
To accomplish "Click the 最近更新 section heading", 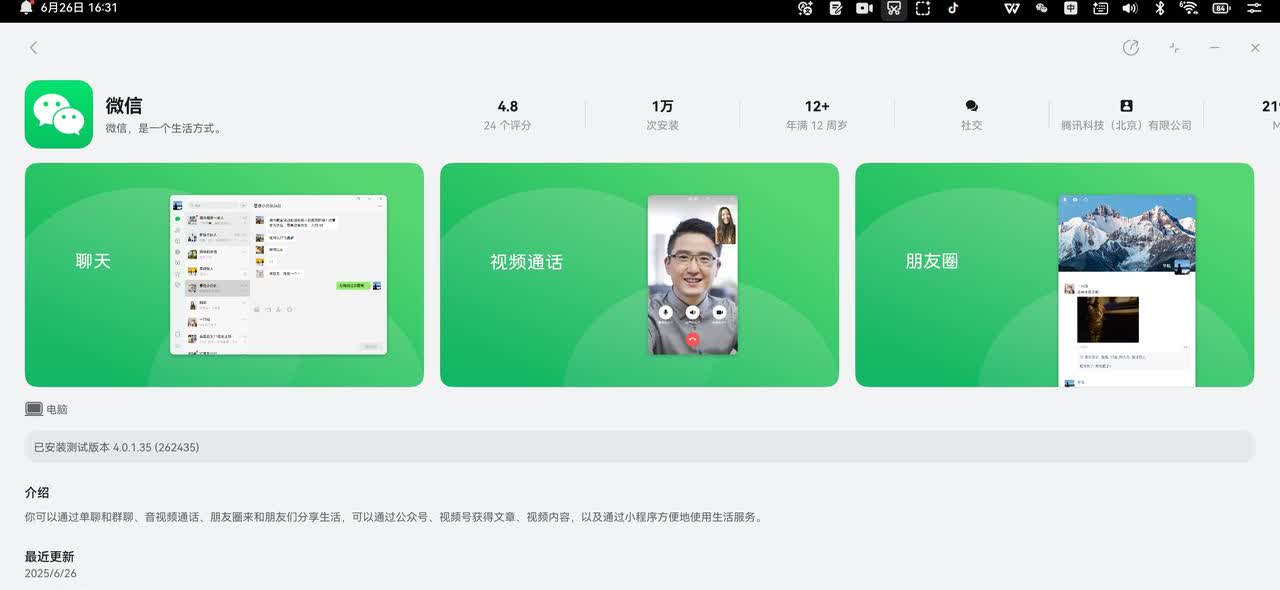I will point(49,557).
